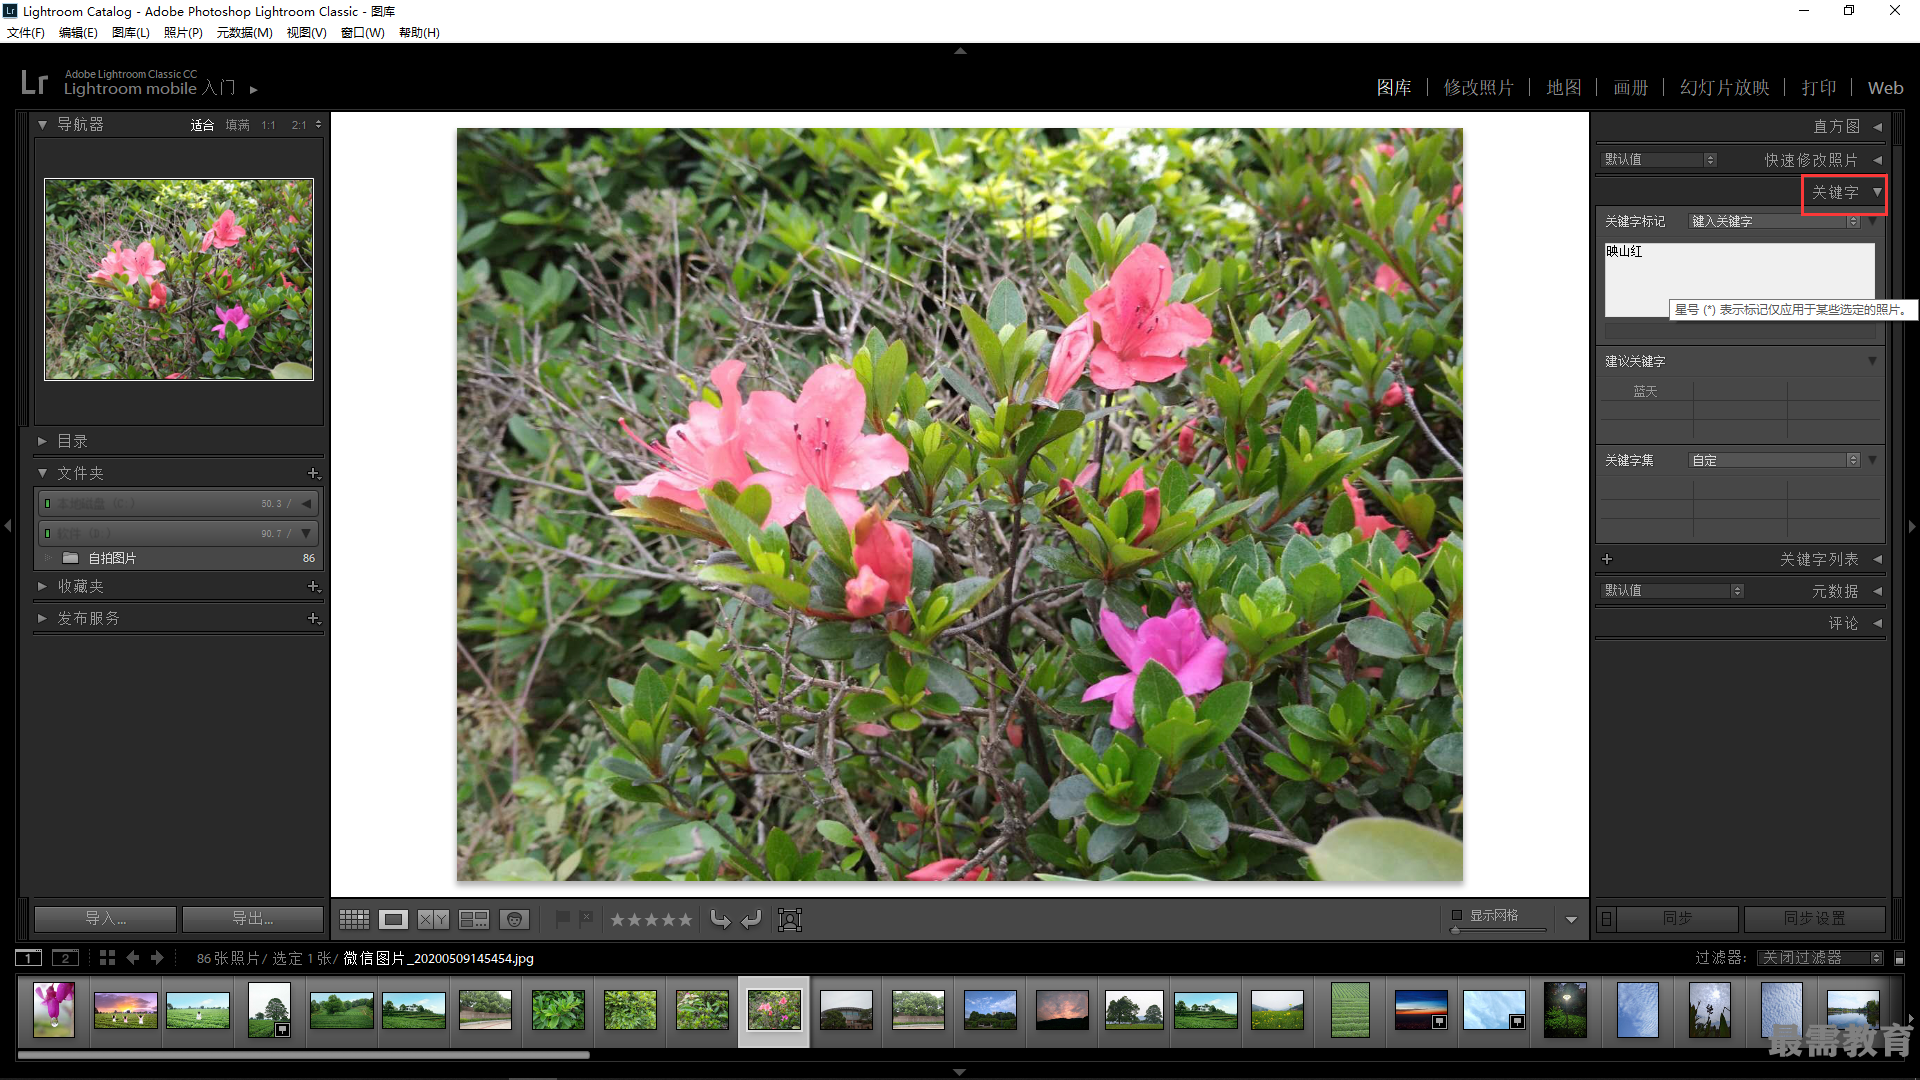Select main window display button 1
Viewport: 1920px width, 1080px height.
click(x=29, y=958)
